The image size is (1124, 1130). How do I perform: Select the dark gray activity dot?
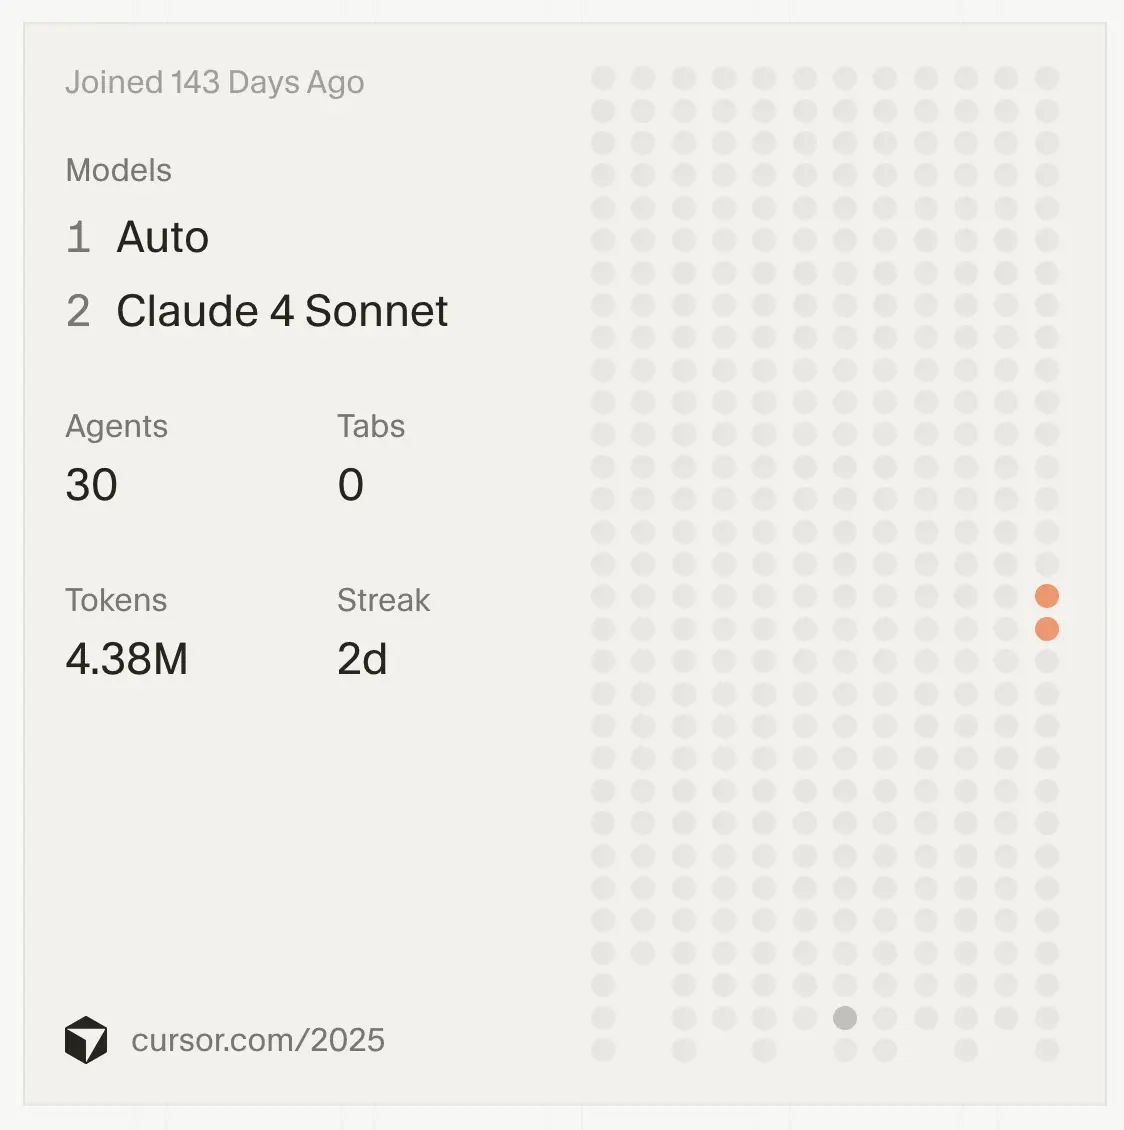pos(845,1018)
